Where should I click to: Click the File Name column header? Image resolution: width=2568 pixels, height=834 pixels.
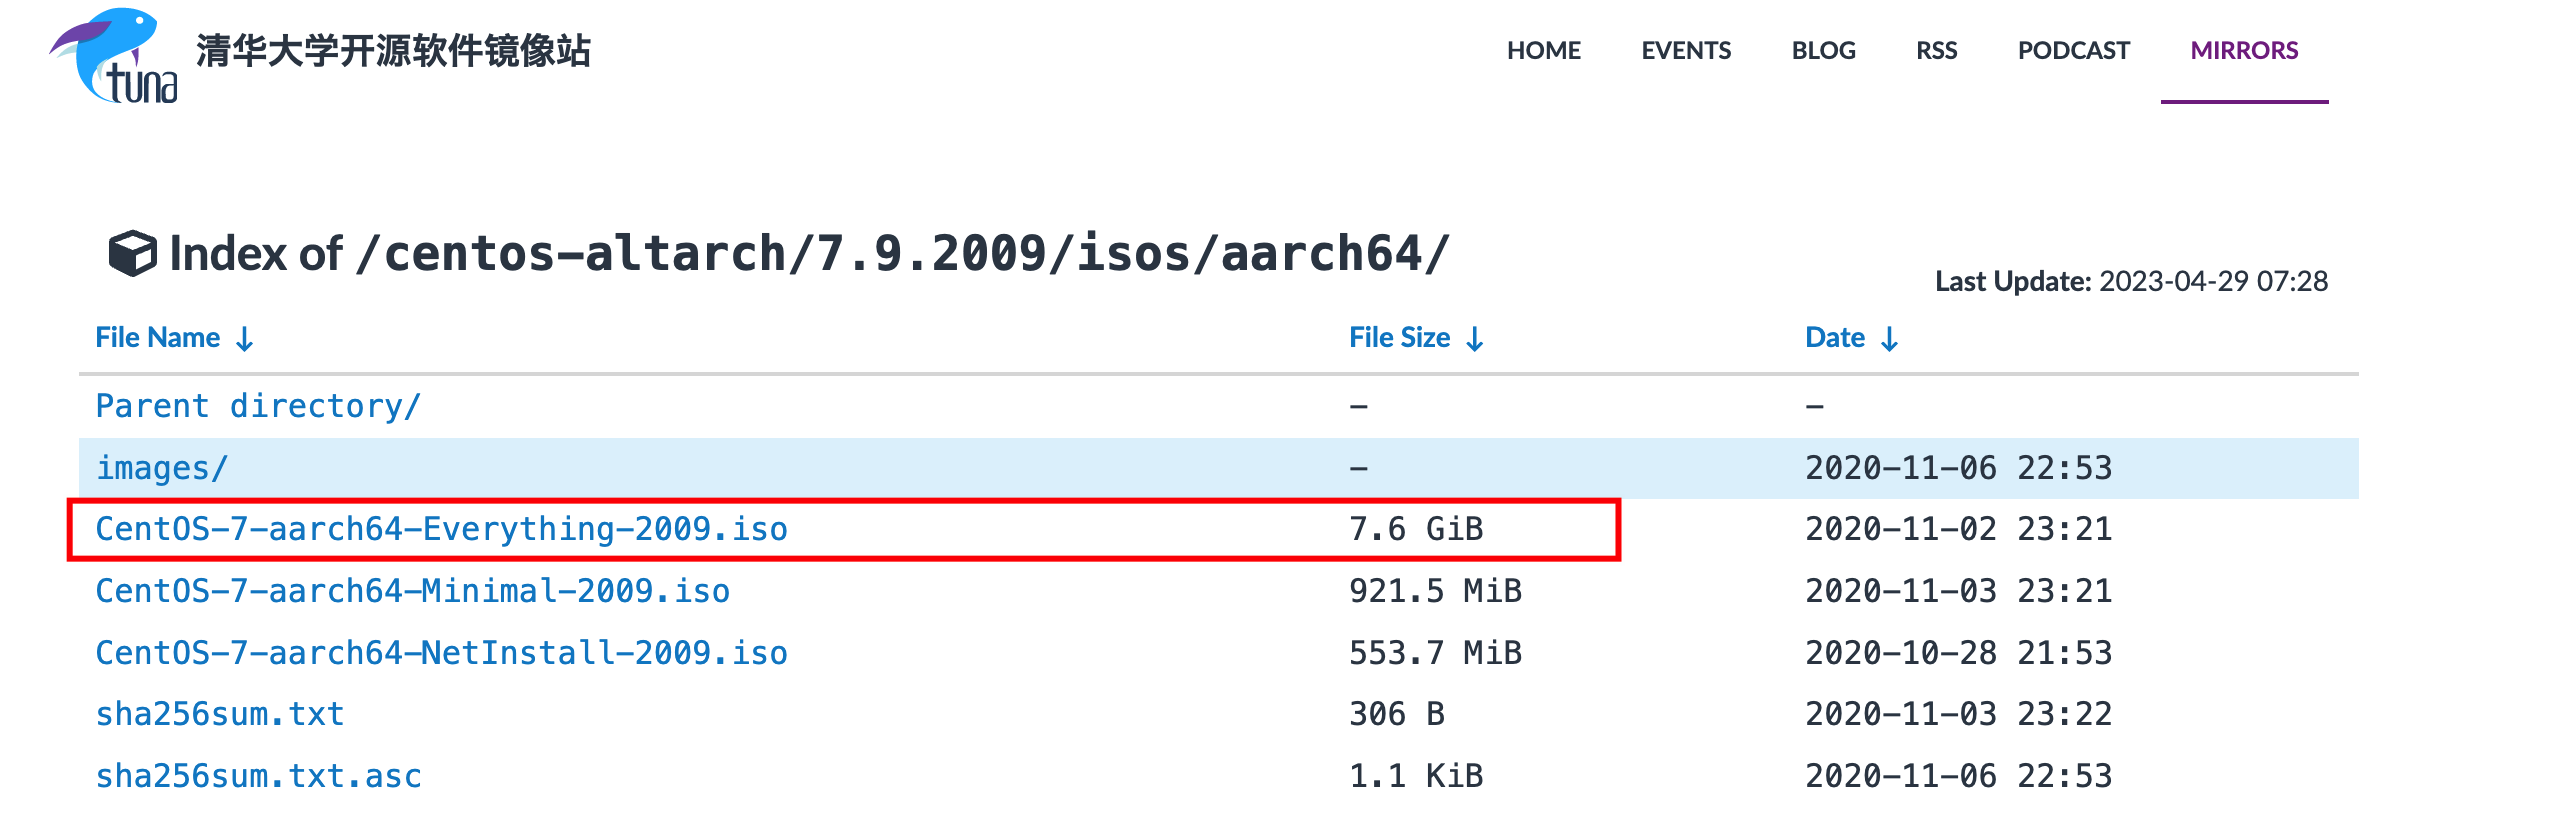point(157,338)
